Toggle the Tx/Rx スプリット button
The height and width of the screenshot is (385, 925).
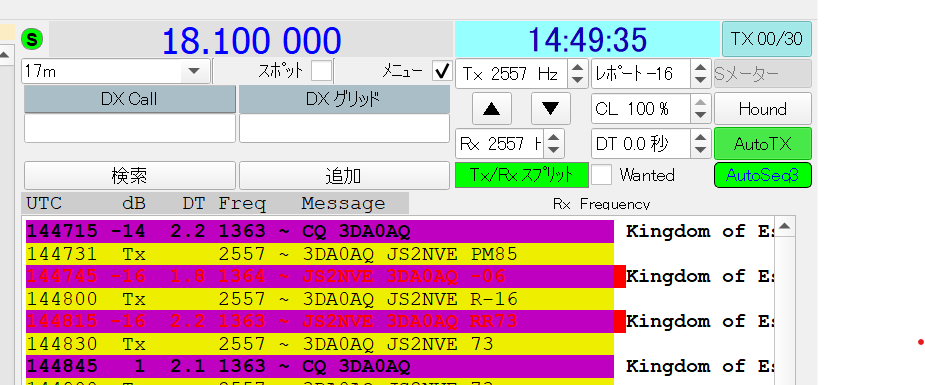(x=522, y=175)
